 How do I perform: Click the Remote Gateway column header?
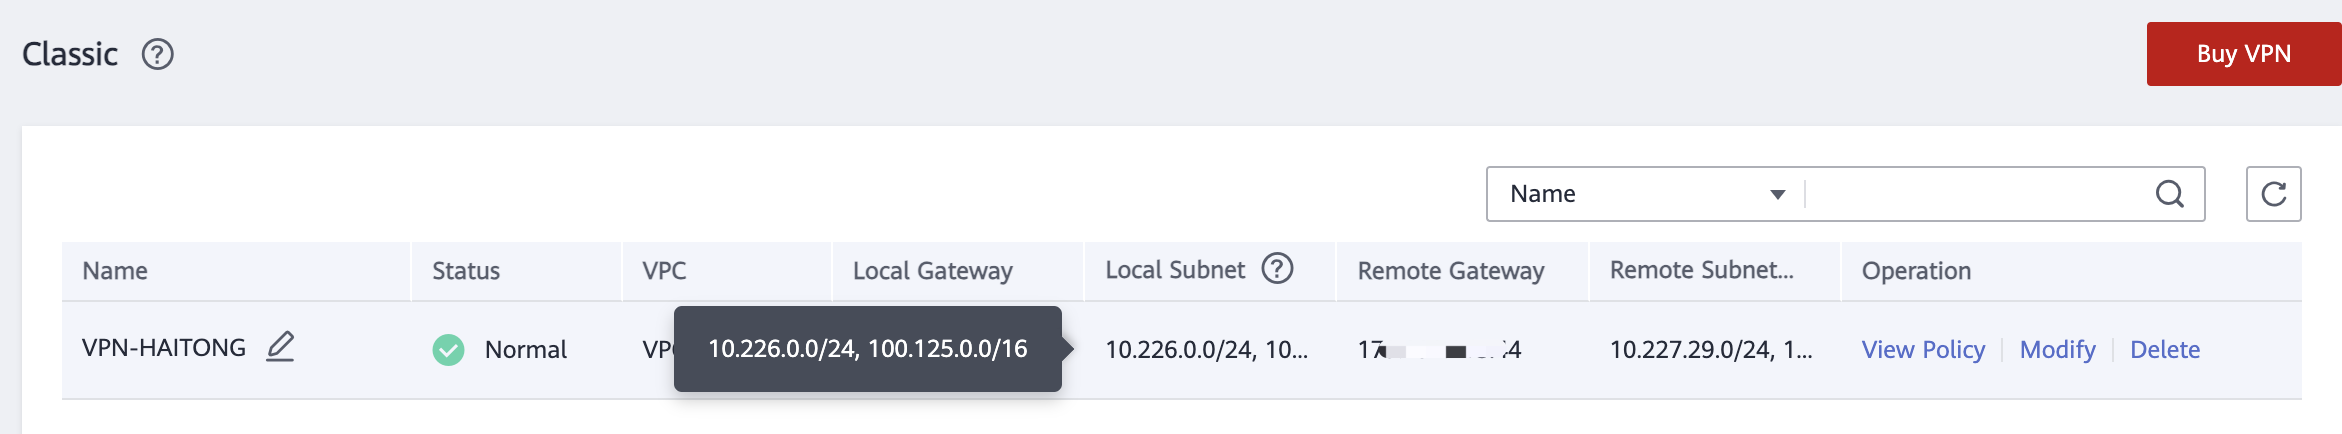[x=1451, y=270]
